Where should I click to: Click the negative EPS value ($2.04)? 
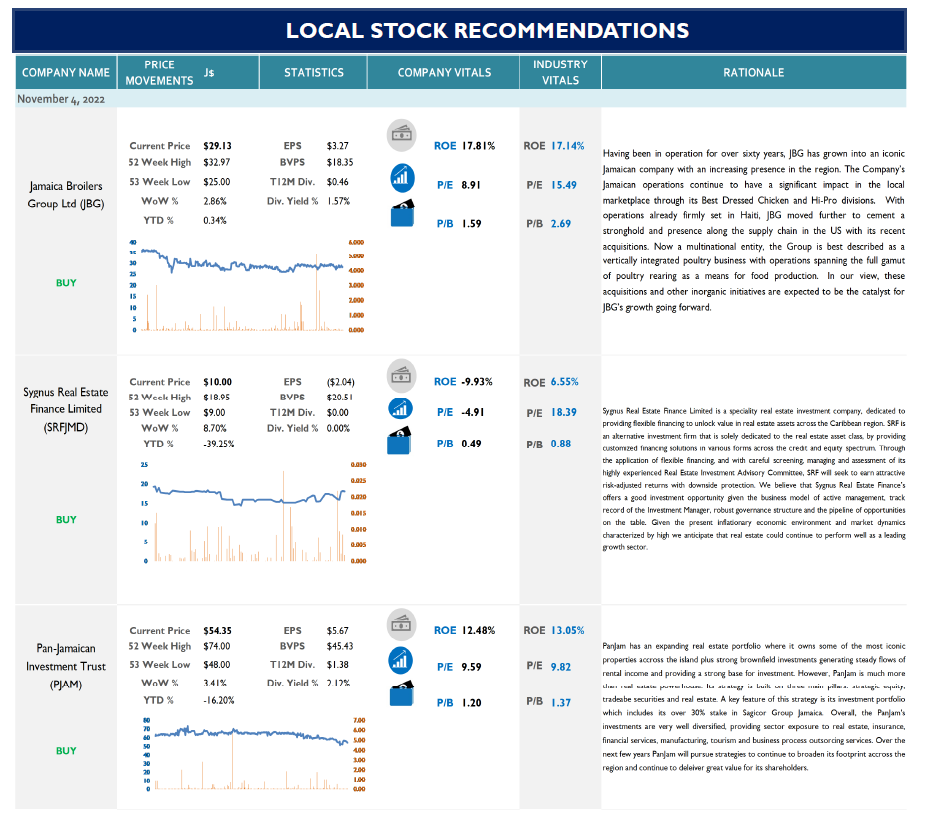click(341, 382)
